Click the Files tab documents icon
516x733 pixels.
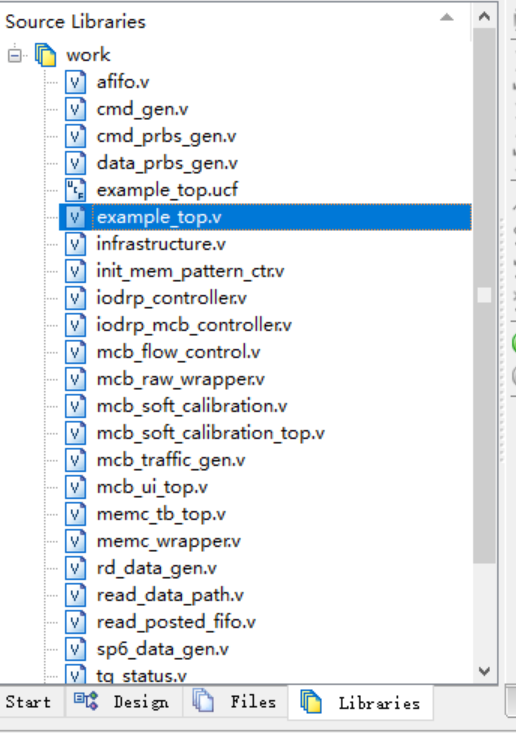(203, 701)
